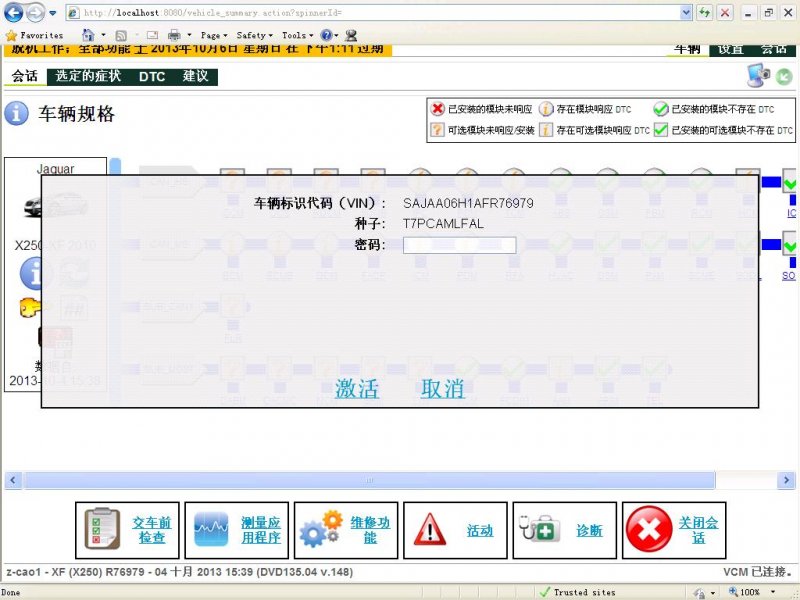Click the Home icon in the toolbar

point(88,35)
